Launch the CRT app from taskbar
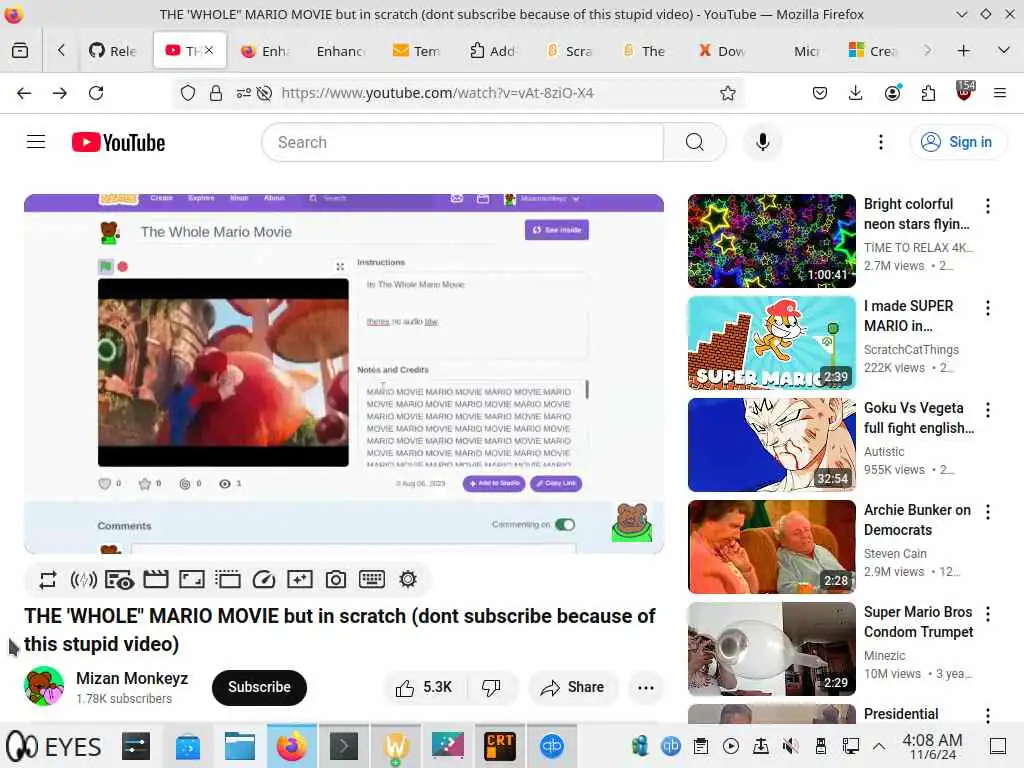 point(500,746)
